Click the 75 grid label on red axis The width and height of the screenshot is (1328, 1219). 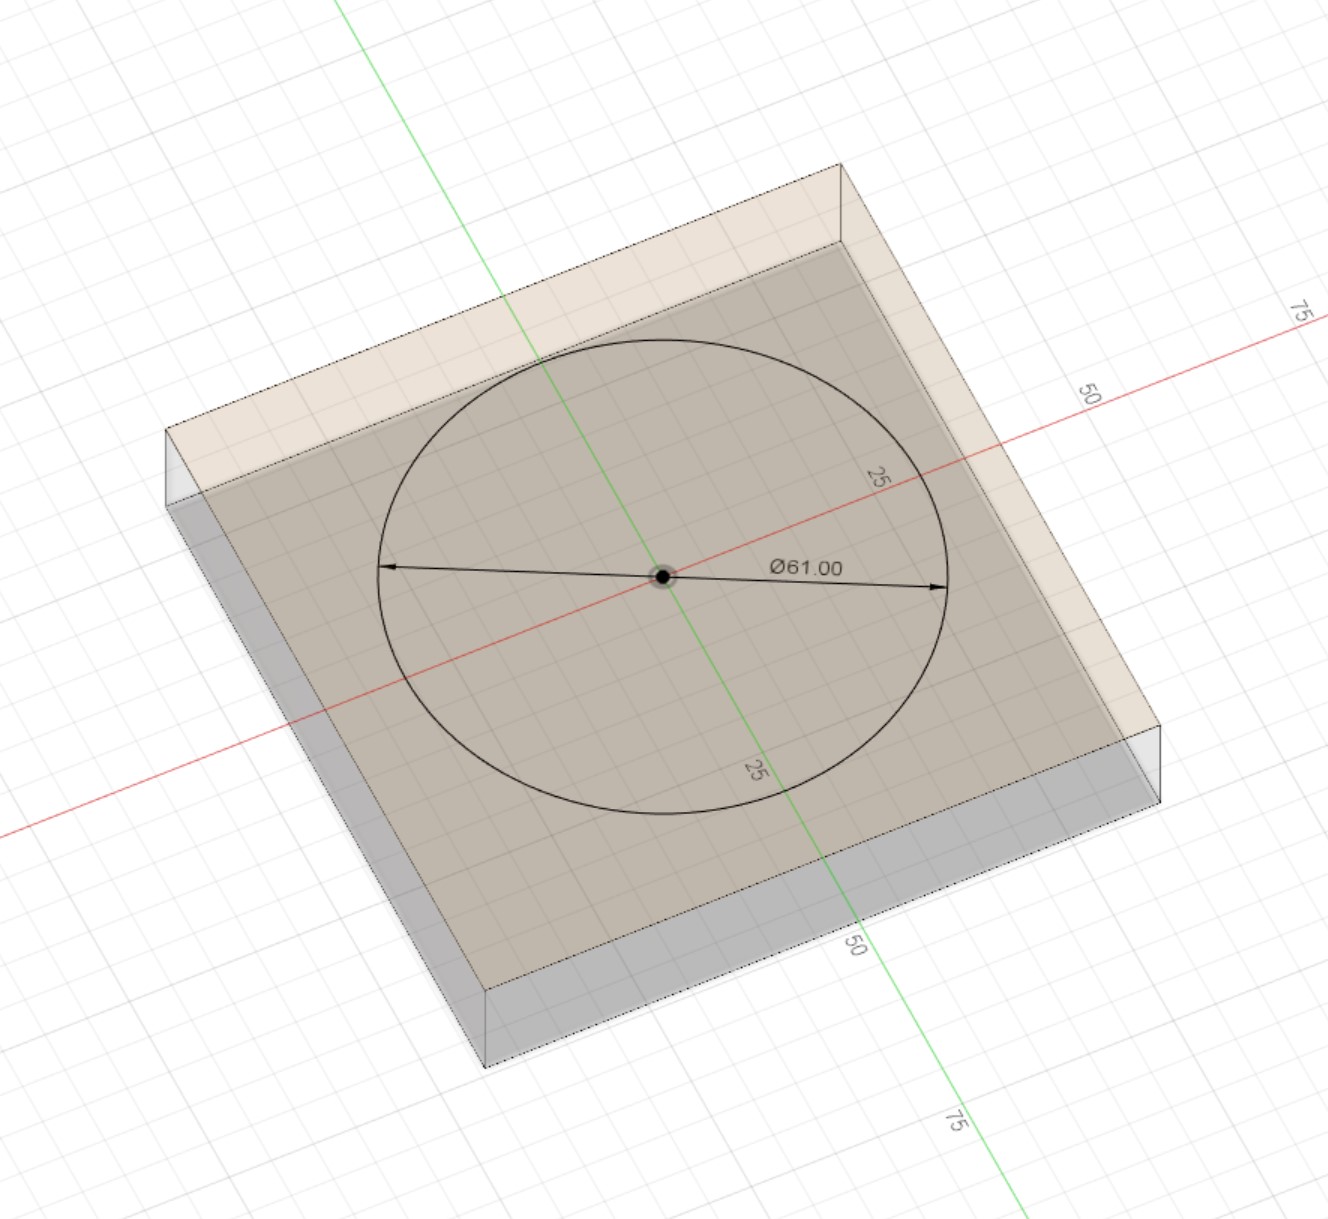1299,312
